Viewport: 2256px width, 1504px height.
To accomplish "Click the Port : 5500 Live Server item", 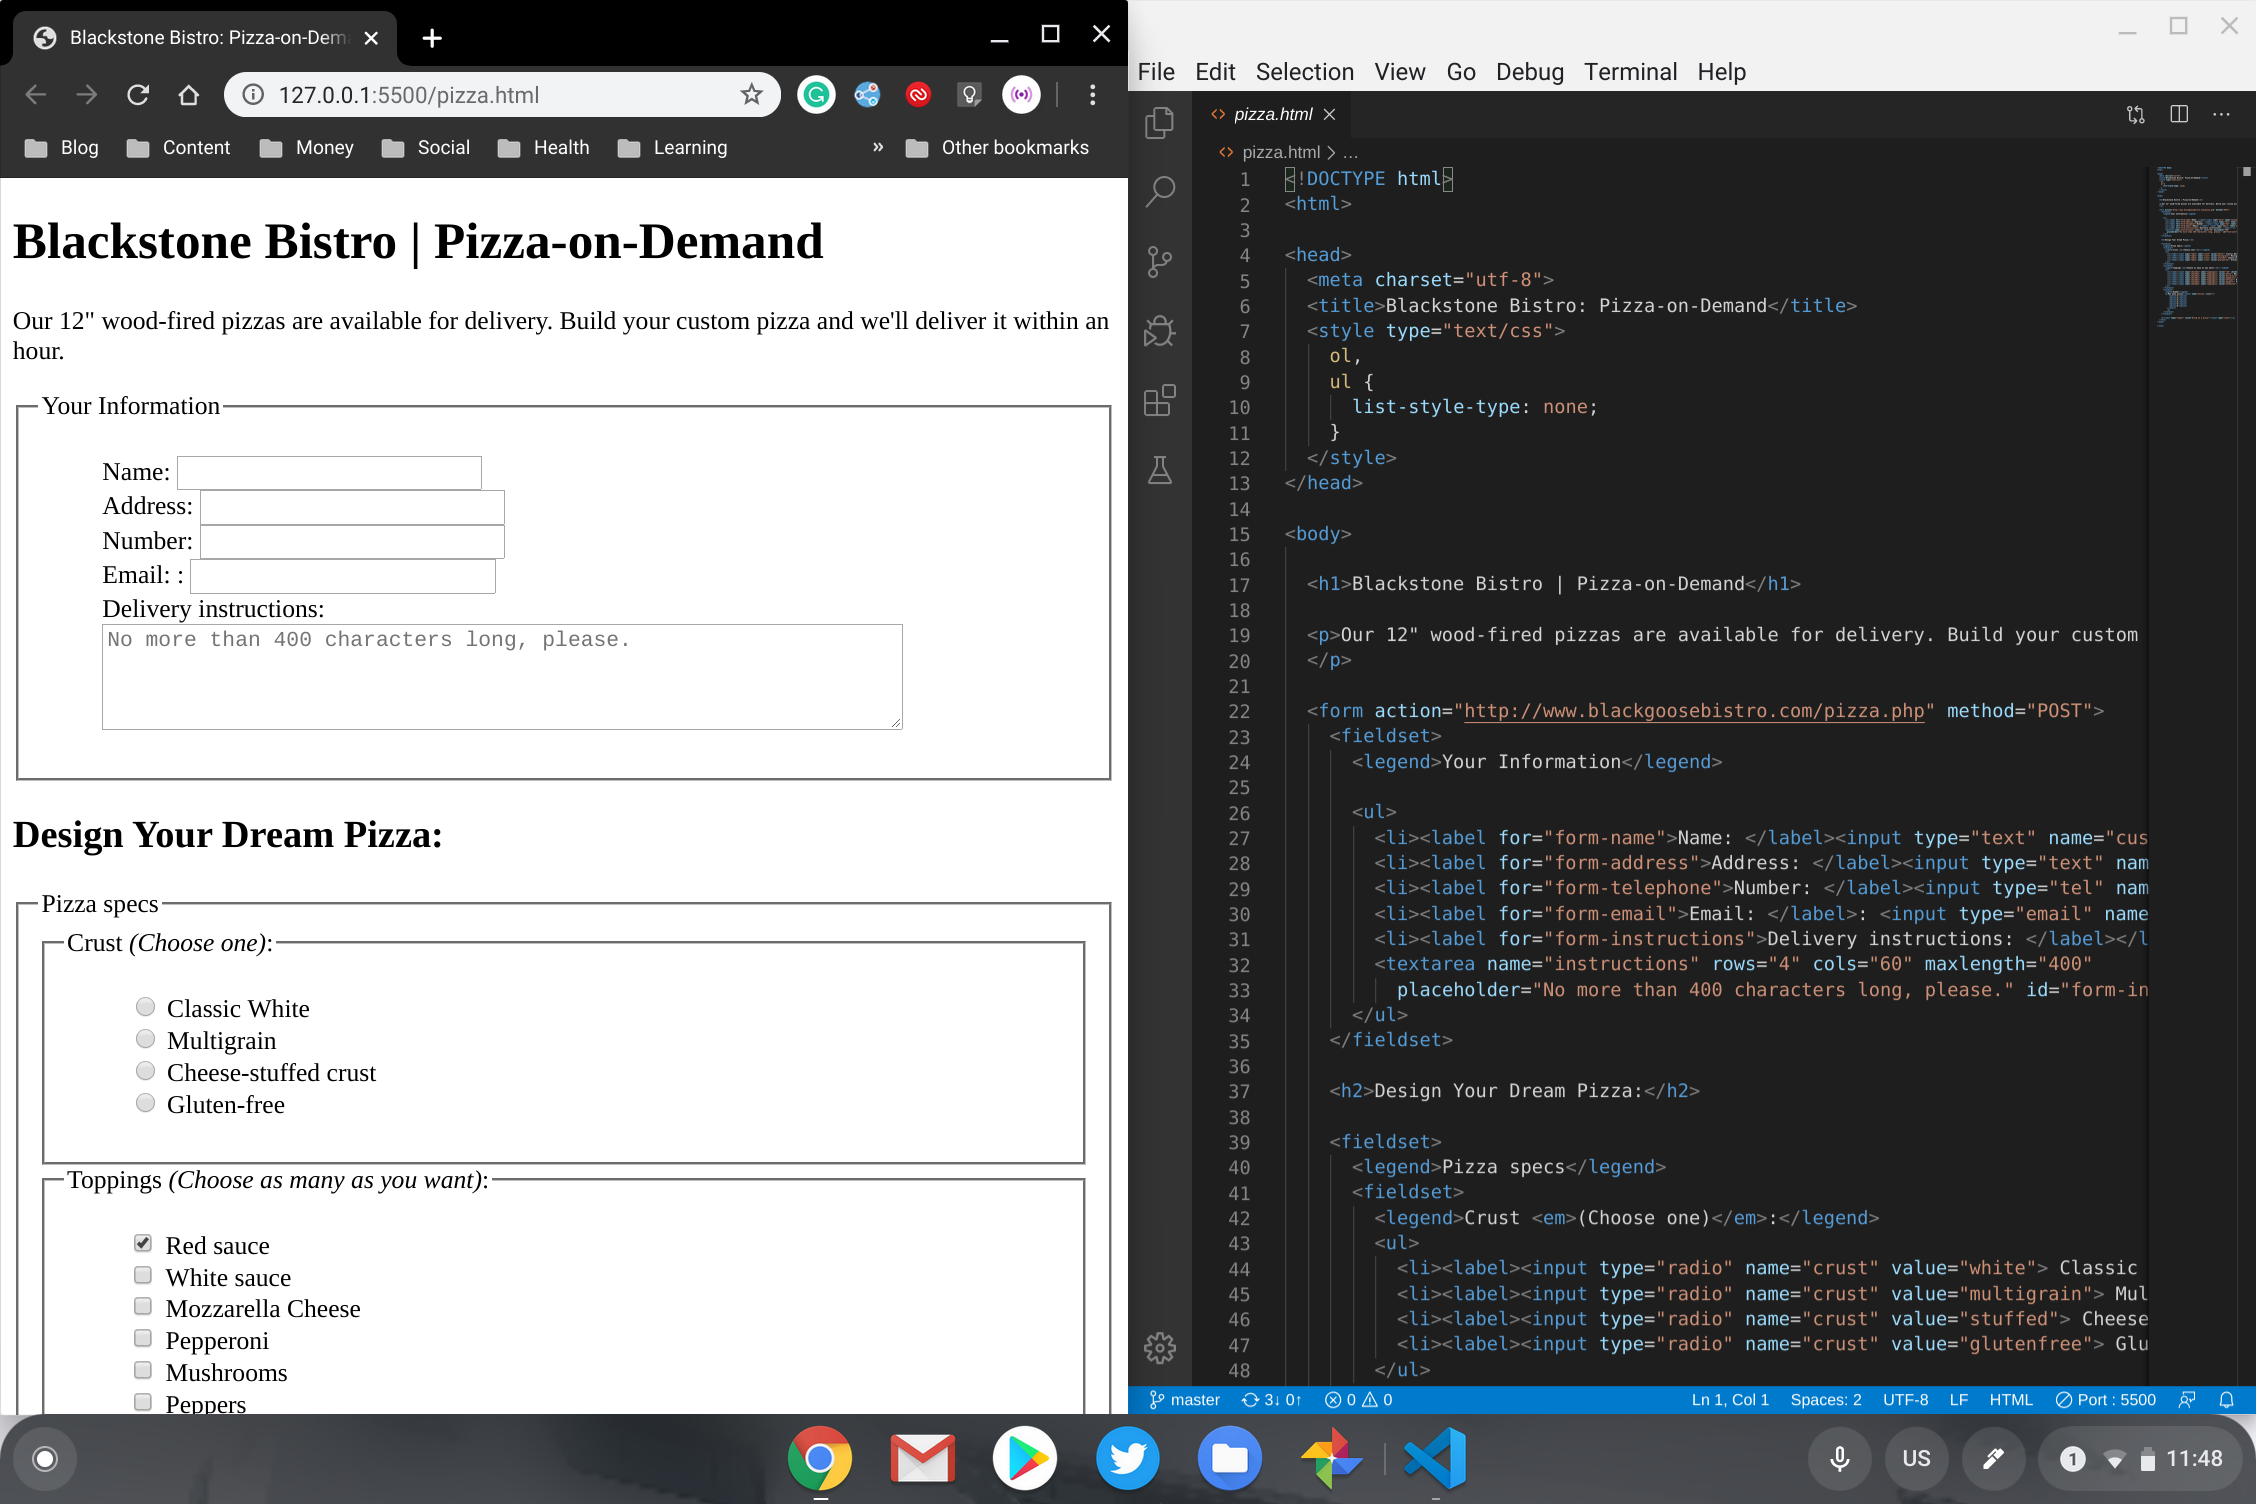I will coord(2105,1400).
